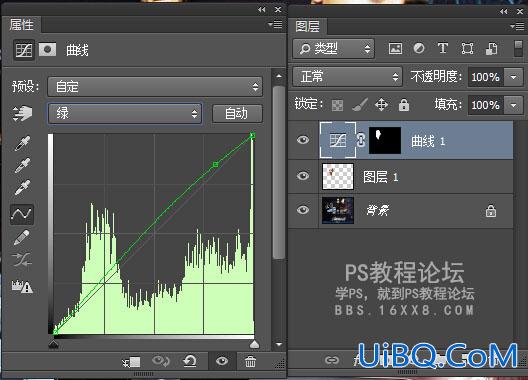Delete the adjustment layer with trash icon

[x=250, y=361]
